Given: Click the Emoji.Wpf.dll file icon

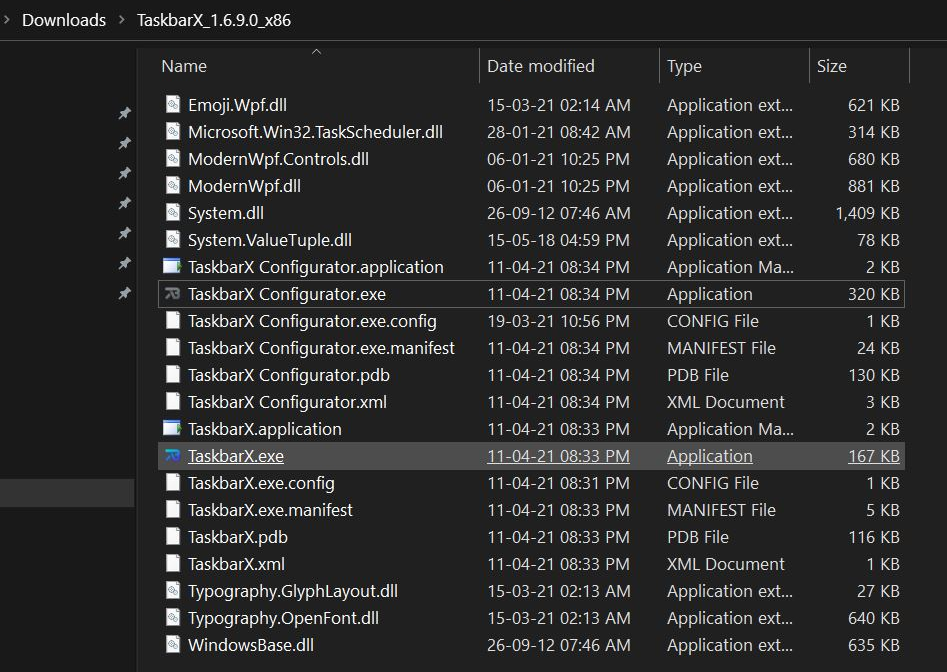Looking at the screenshot, I should (171, 105).
